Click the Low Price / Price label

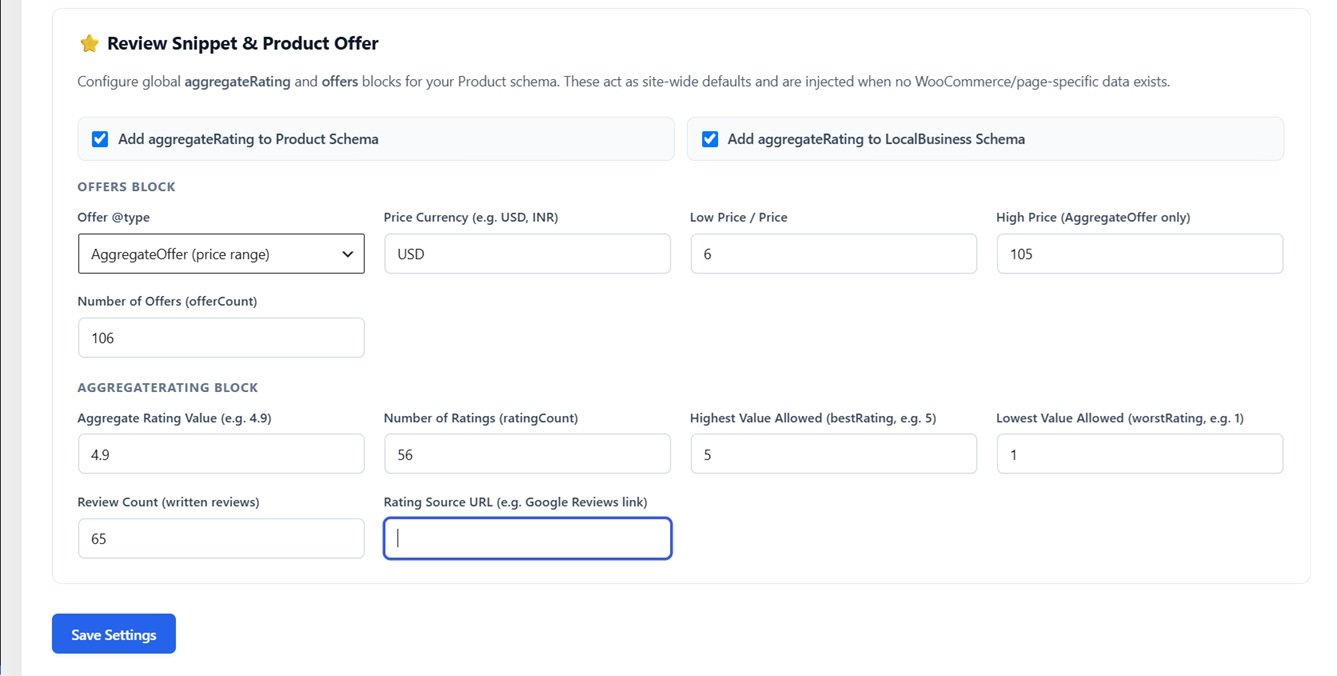pyautogui.click(x=739, y=217)
